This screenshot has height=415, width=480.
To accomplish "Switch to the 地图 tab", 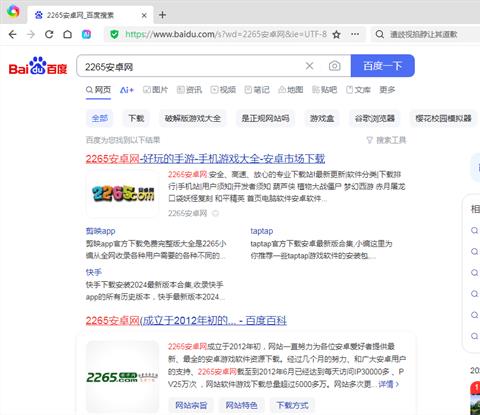I will click(291, 90).
